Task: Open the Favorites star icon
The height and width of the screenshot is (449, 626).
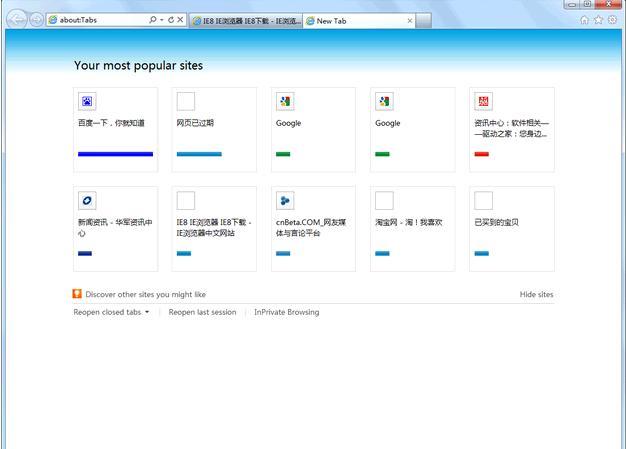Action: [598, 20]
